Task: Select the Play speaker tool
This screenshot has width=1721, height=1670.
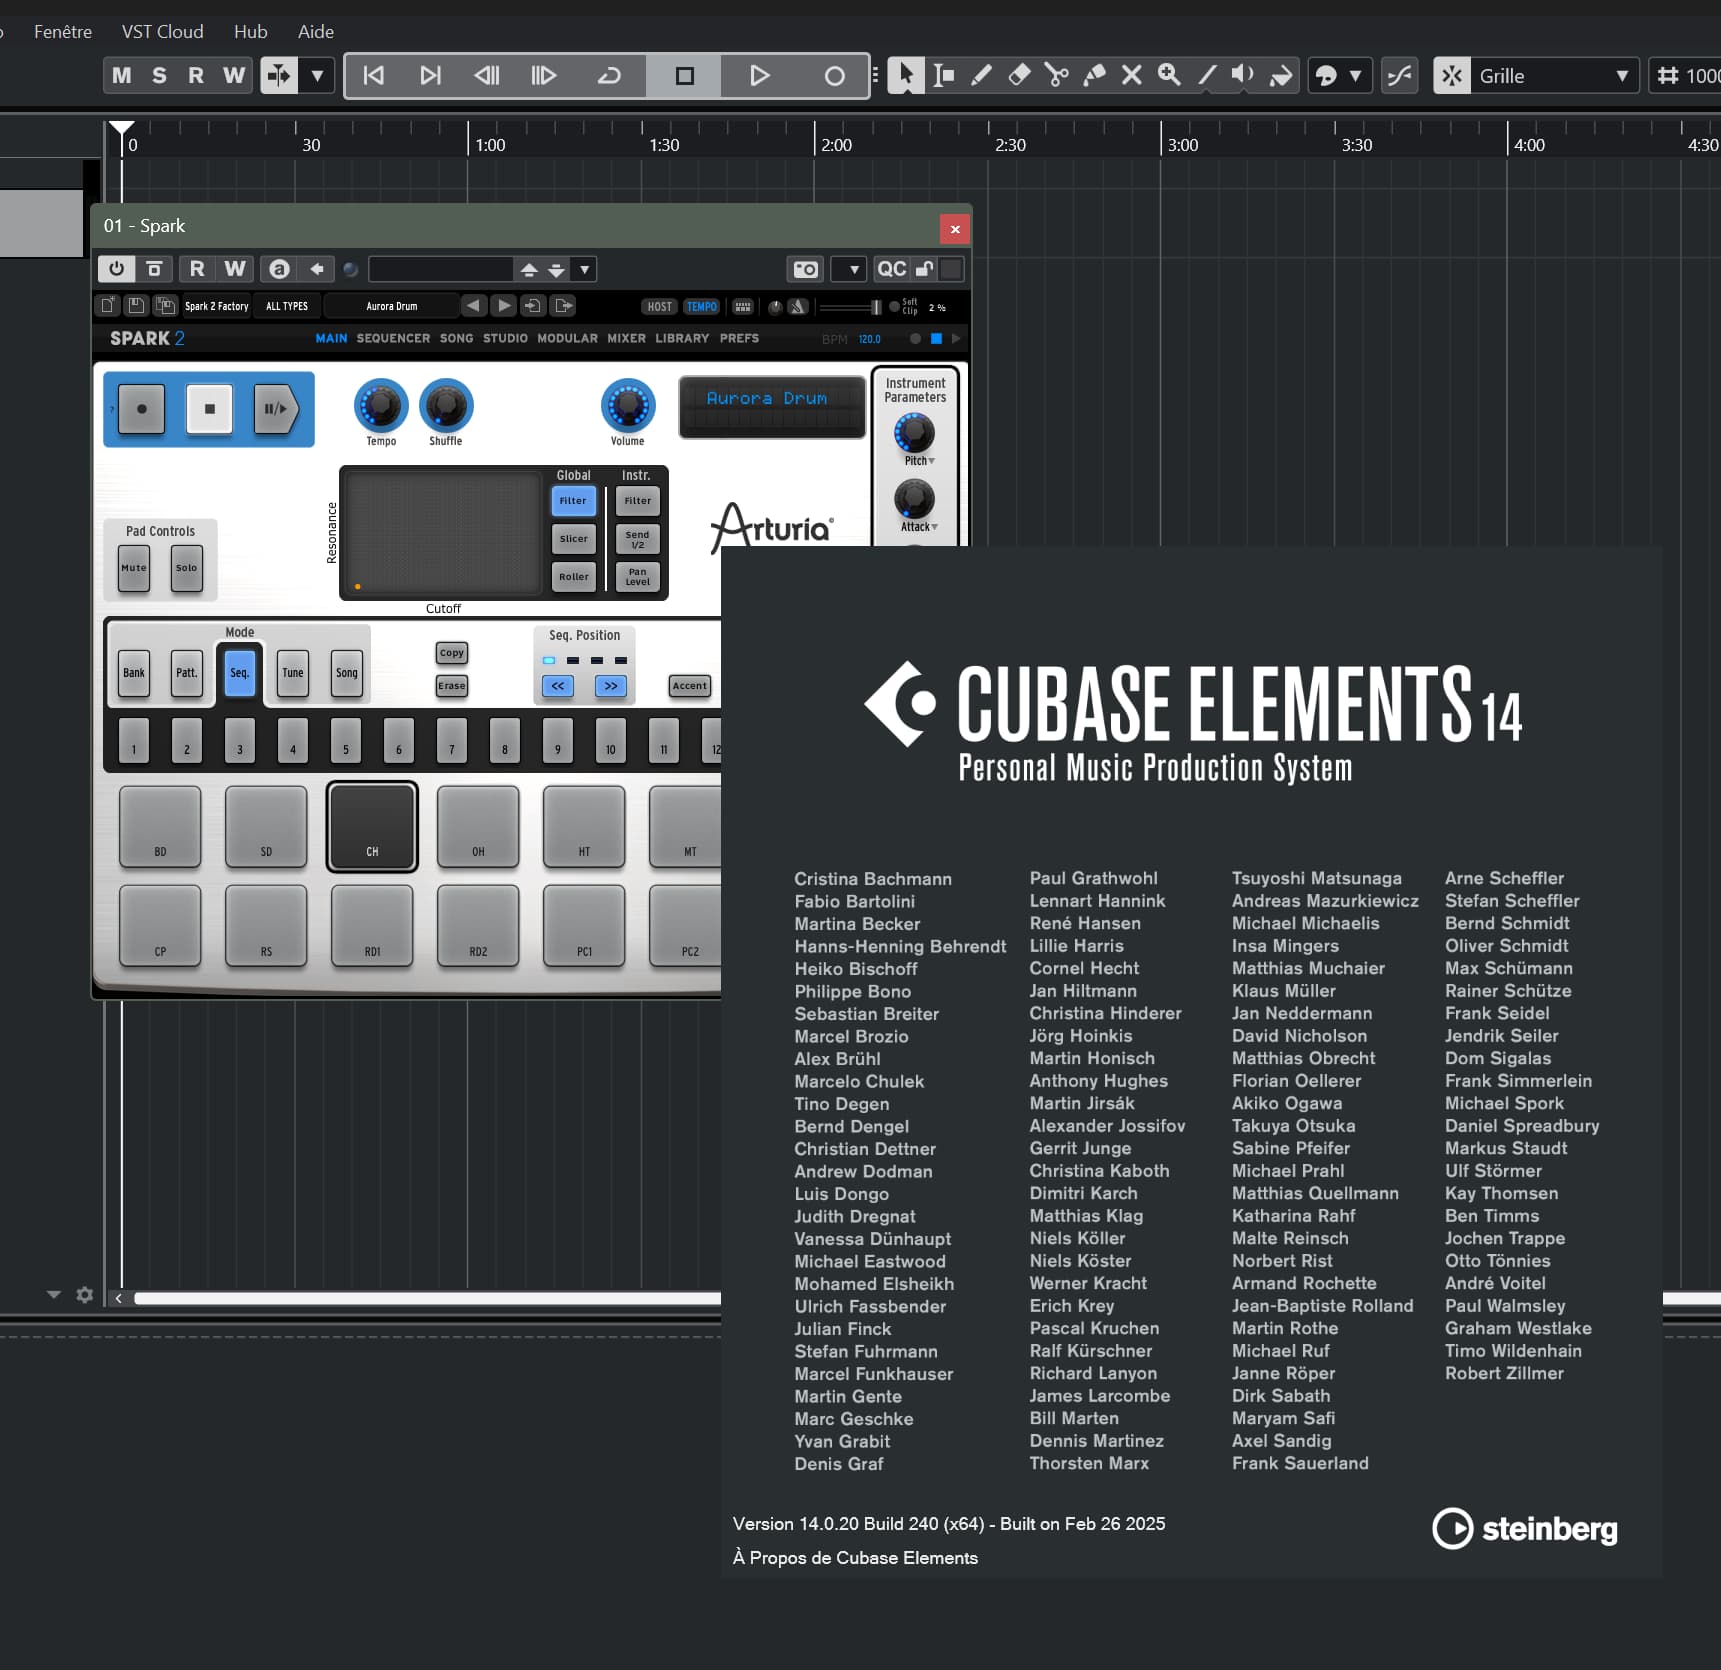Action: coord(1243,75)
